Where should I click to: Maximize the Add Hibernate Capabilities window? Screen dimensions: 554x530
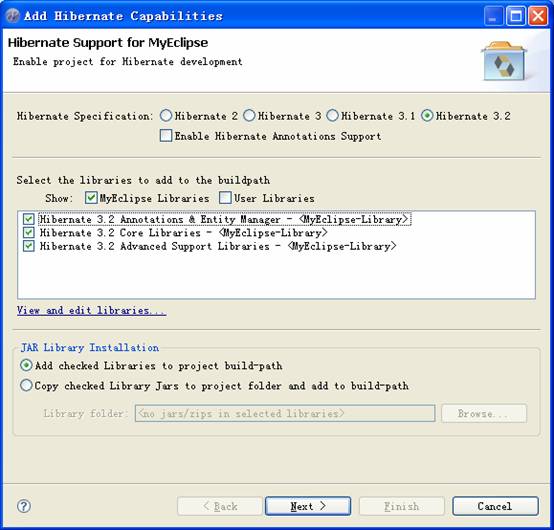point(515,16)
